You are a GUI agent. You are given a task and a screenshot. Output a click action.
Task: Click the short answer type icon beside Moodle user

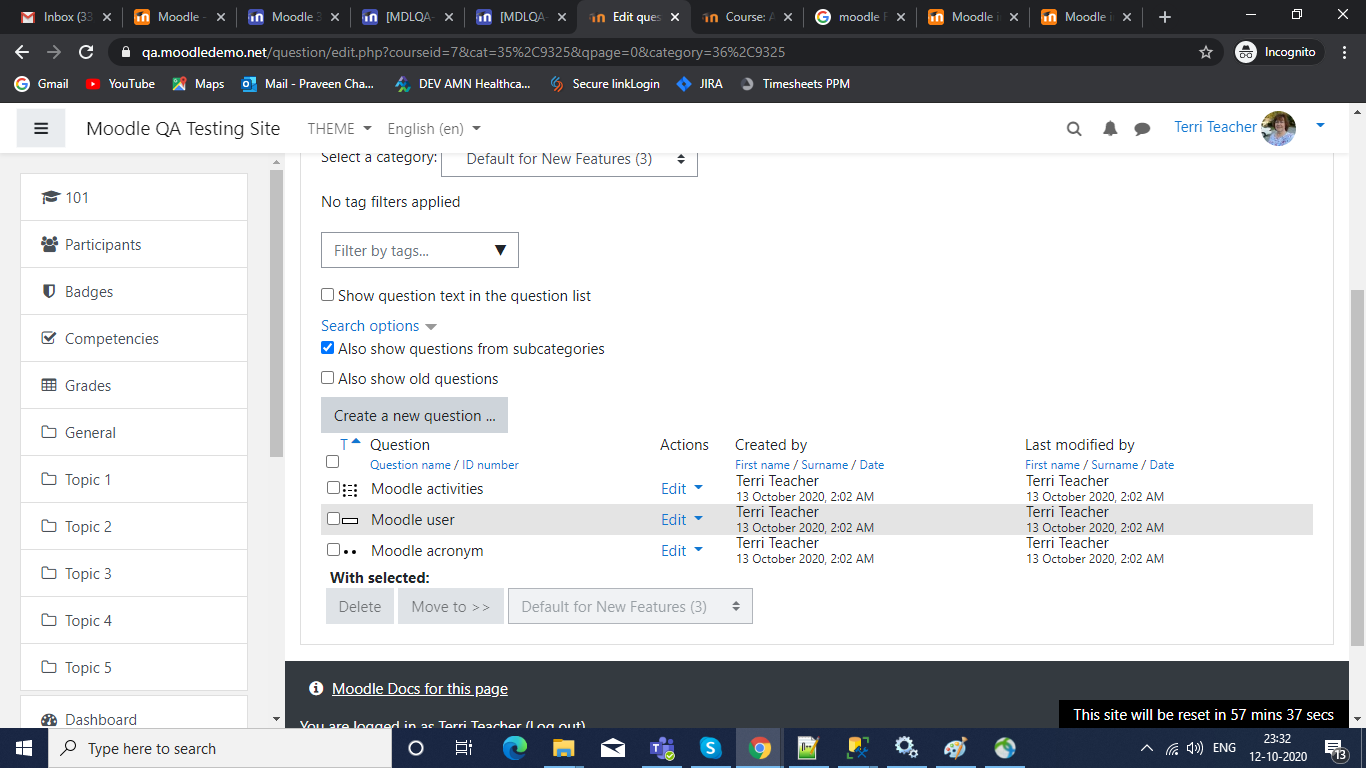pos(350,520)
